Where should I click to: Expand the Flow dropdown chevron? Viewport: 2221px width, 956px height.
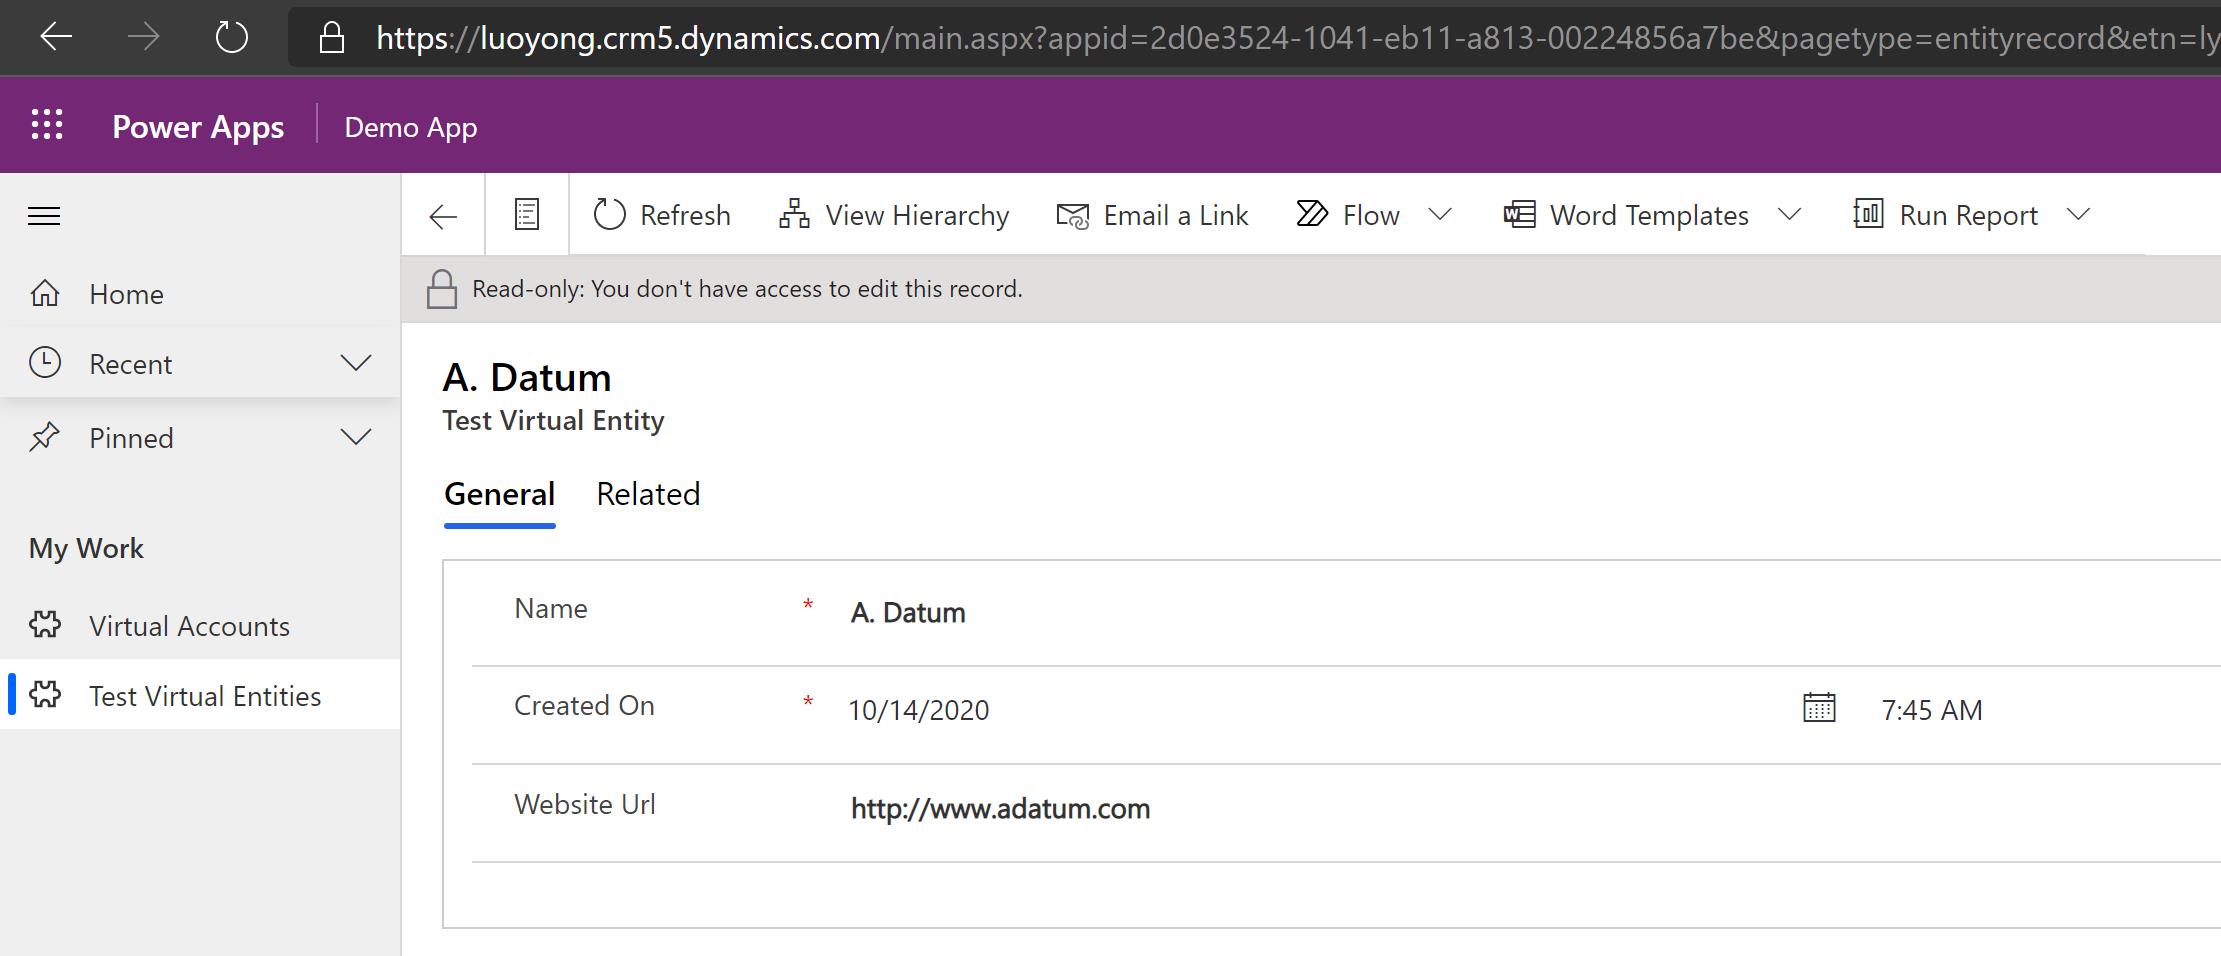click(x=1440, y=215)
